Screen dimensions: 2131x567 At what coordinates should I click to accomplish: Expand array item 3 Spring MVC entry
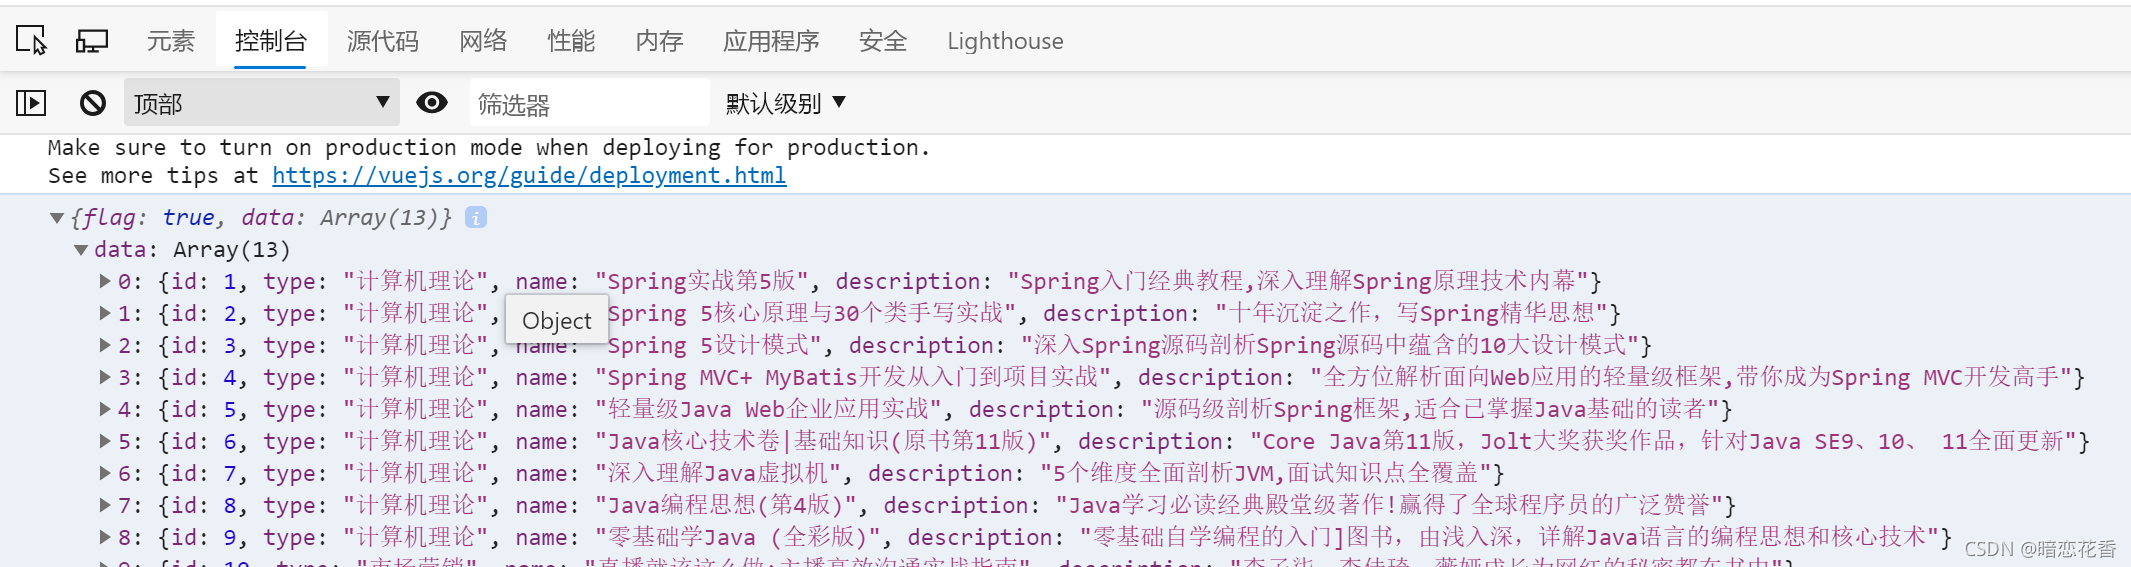105,378
